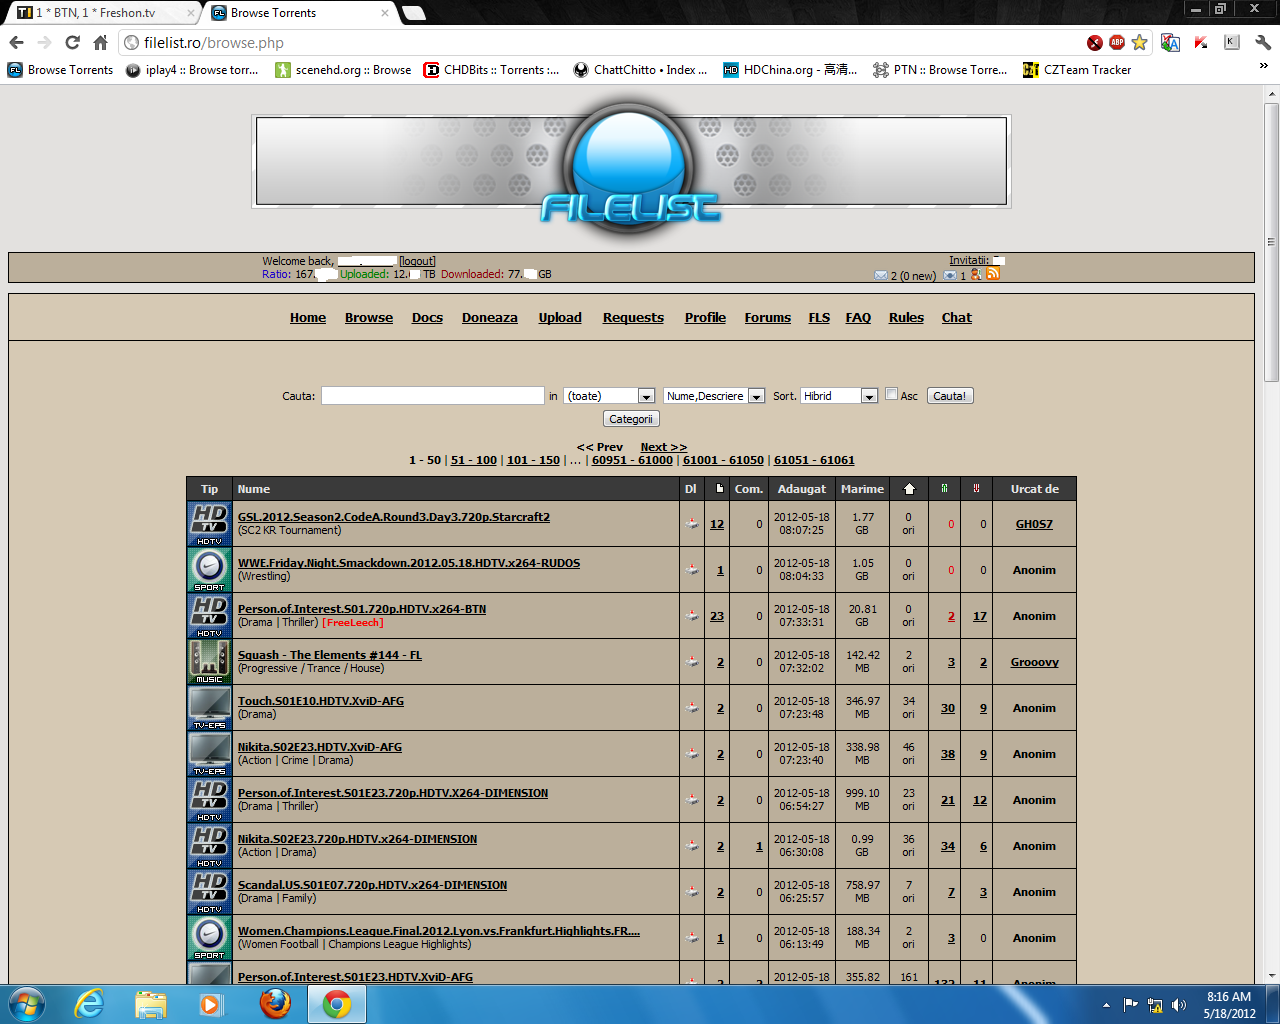The height and width of the screenshot is (1024, 1280).
Task: Open the sent messages envelope icon
Action: [950, 275]
